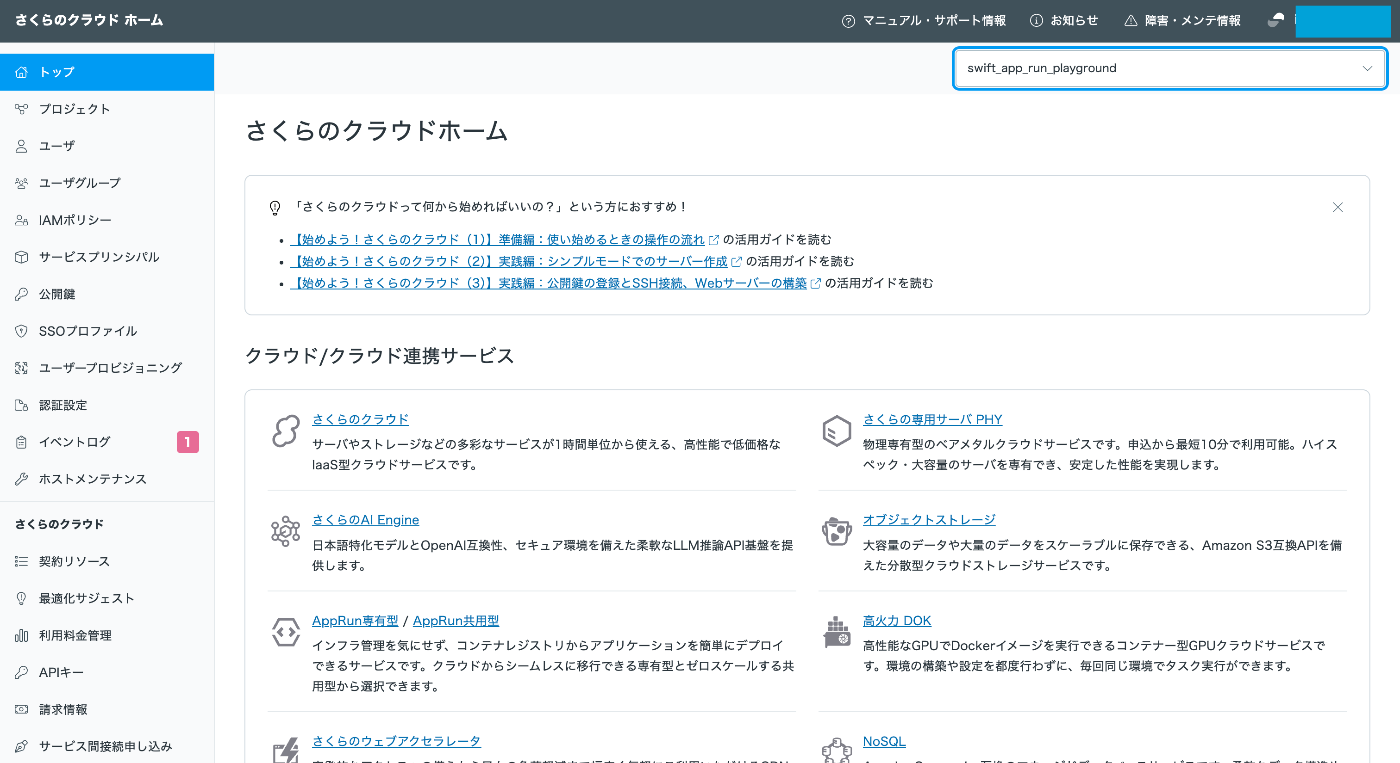Image resolution: width=1400 pixels, height=763 pixels.
Task: Open the オブジェクトストレージ link
Action: [929, 520]
